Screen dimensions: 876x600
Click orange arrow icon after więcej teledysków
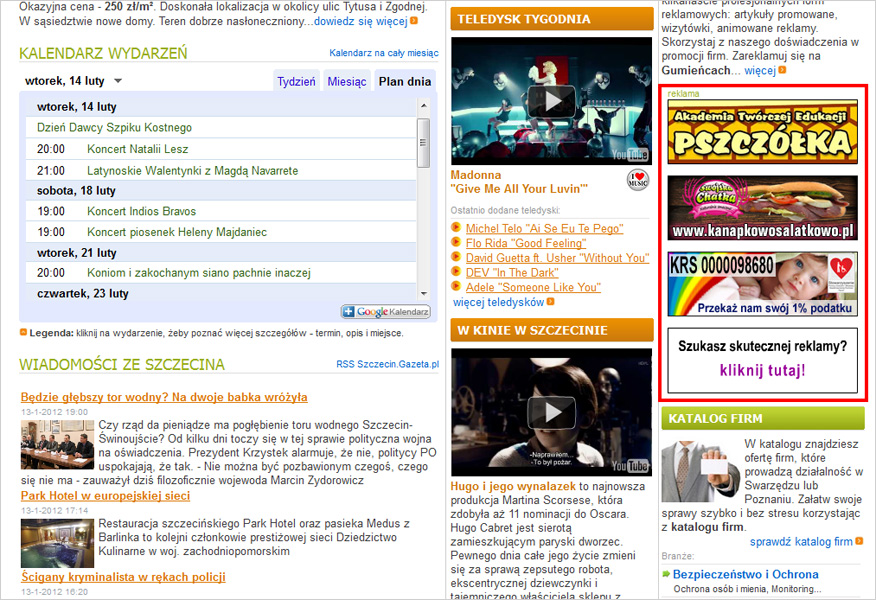click(x=550, y=302)
